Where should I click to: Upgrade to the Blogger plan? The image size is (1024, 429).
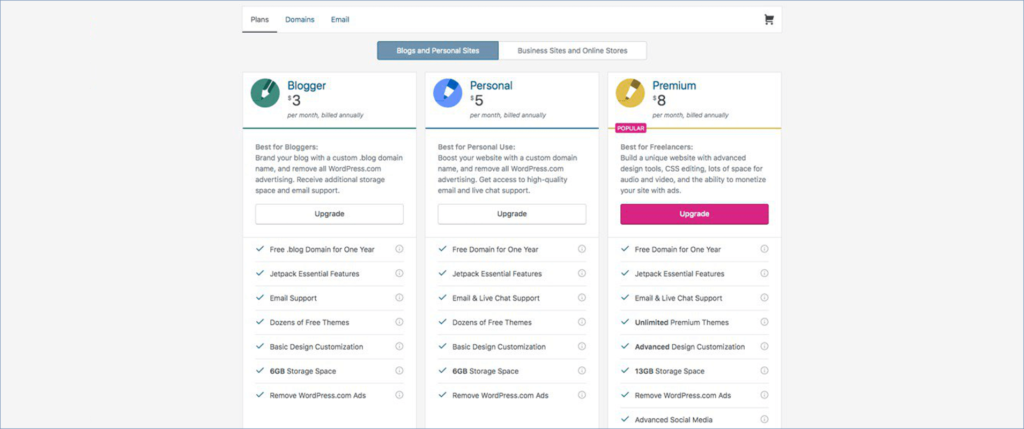coord(329,214)
